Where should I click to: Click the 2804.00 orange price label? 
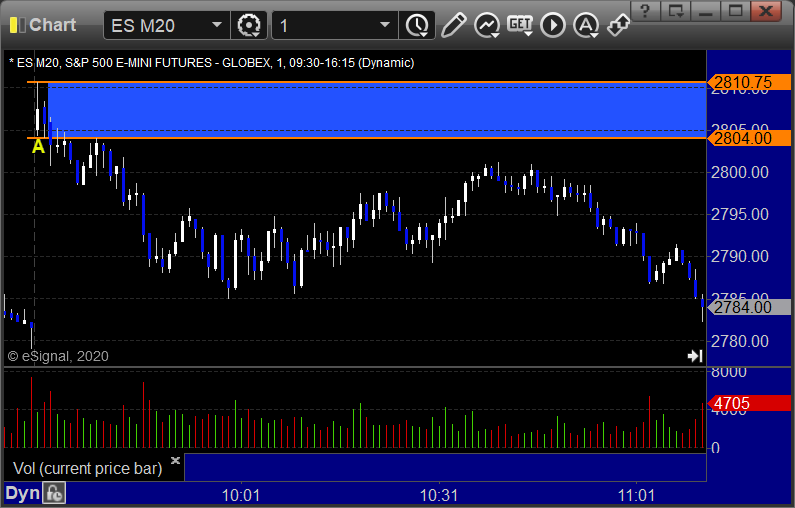tap(749, 138)
